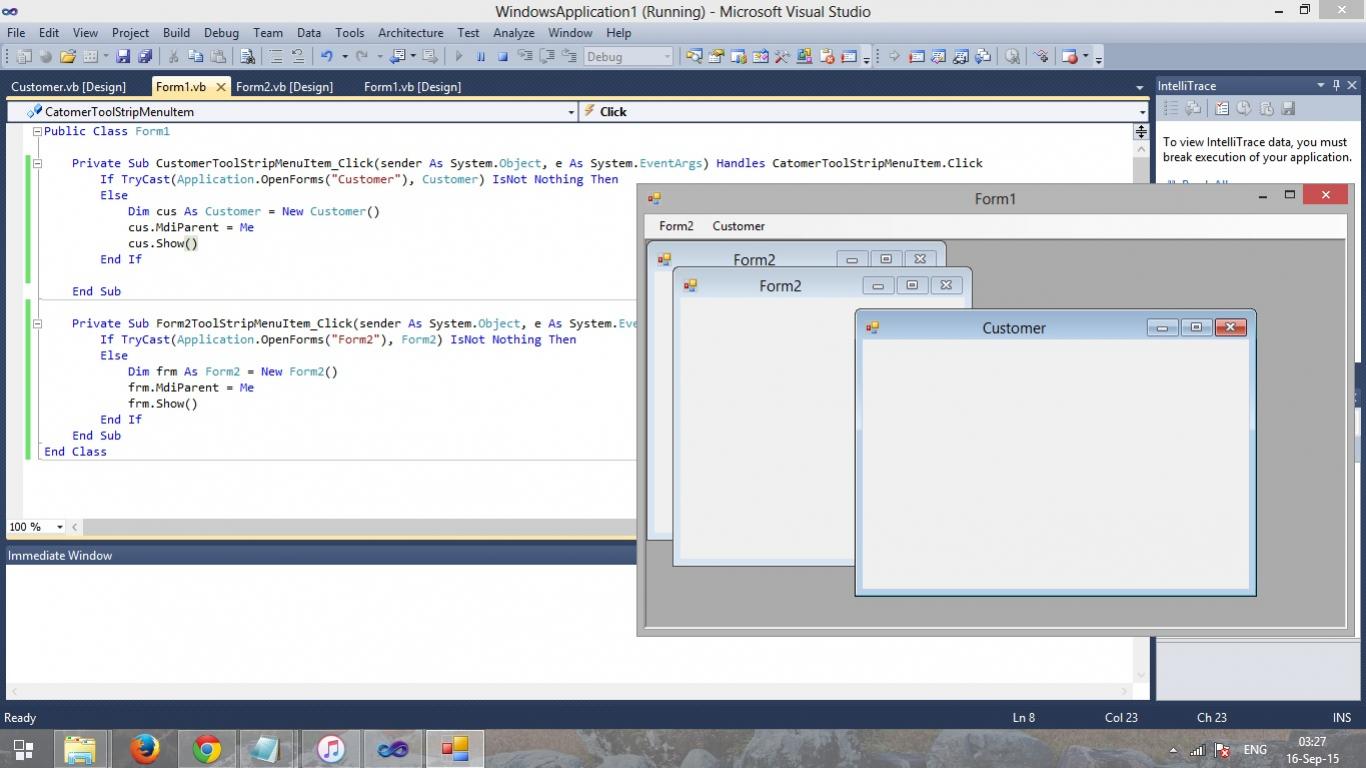The image size is (1366, 768).
Task: Stop debugging with the stop icon
Action: click(503, 57)
